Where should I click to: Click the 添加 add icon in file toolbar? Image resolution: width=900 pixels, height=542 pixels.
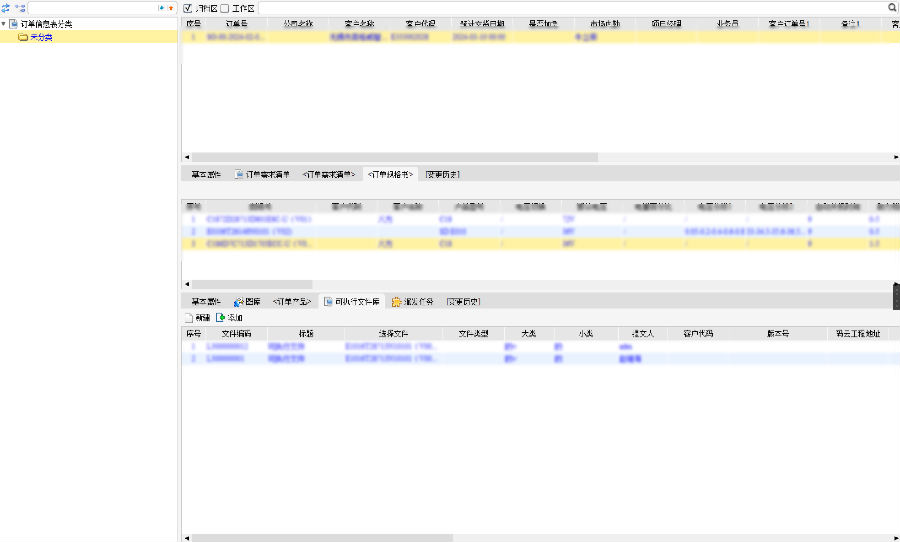pos(220,317)
